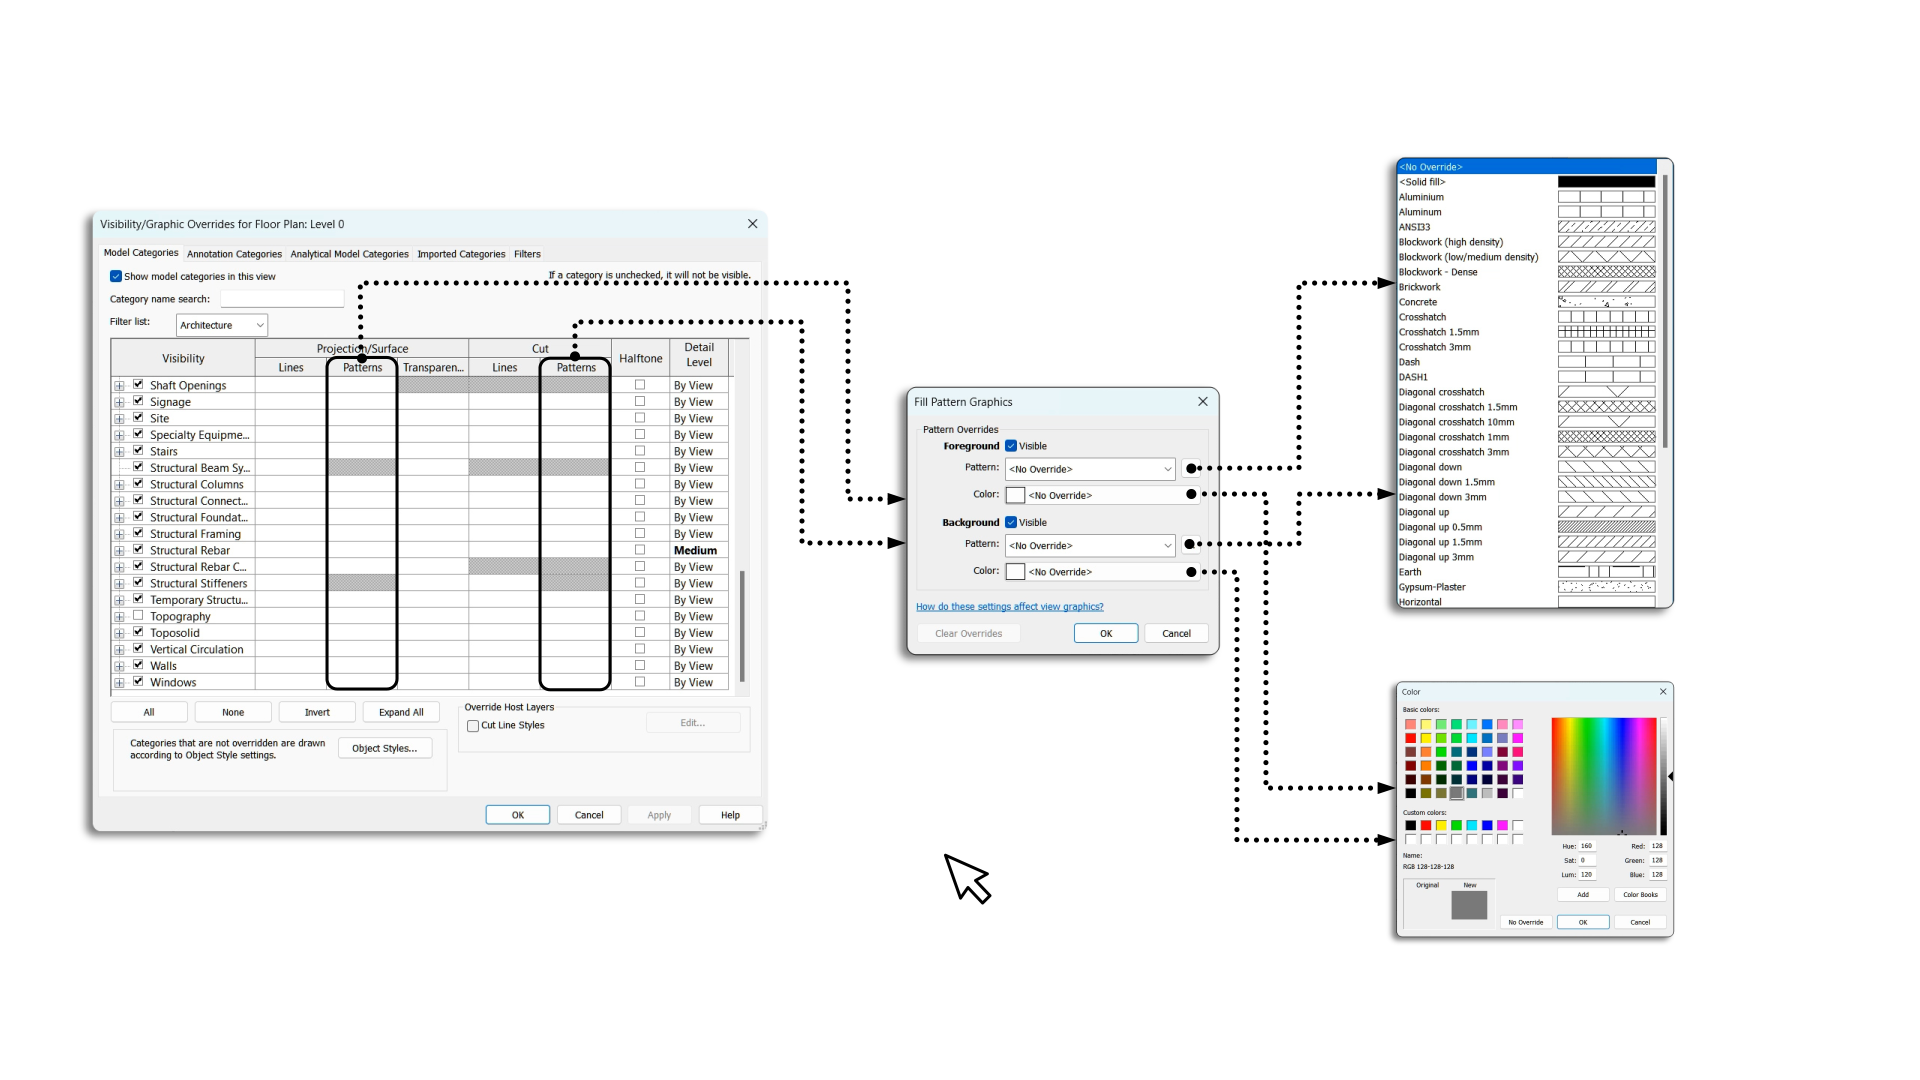This screenshot has width=1920, height=1080.
Task: Open the Filters tab
Action: (527, 254)
